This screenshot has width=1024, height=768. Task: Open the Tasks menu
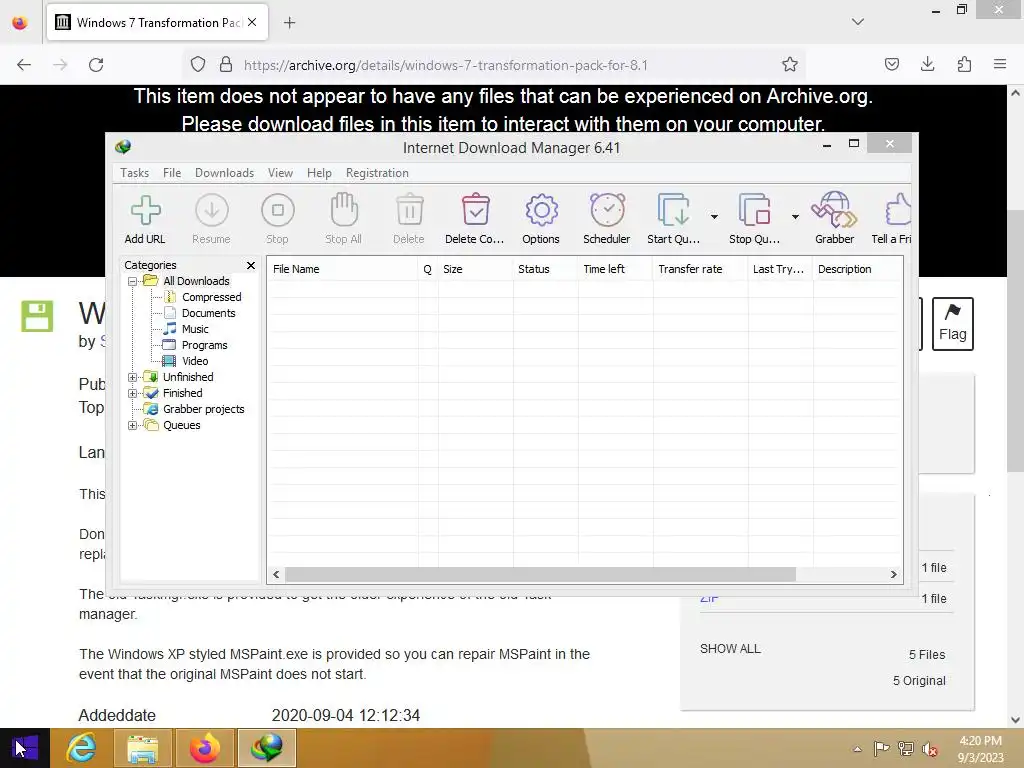click(135, 173)
